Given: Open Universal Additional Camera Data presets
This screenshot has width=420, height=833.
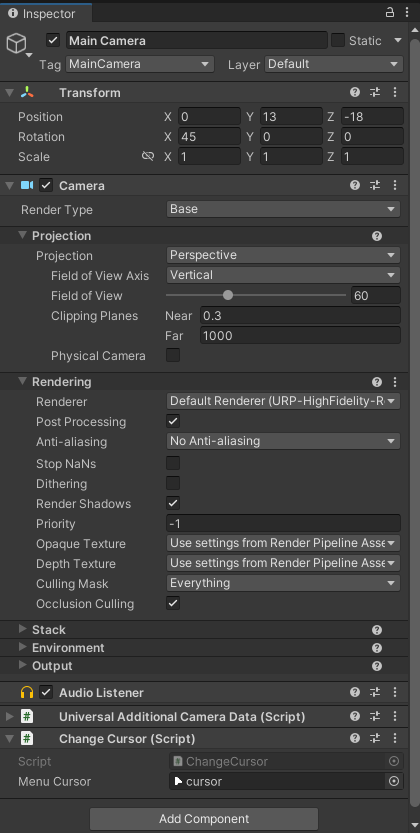Looking at the screenshot, I should 375,717.
